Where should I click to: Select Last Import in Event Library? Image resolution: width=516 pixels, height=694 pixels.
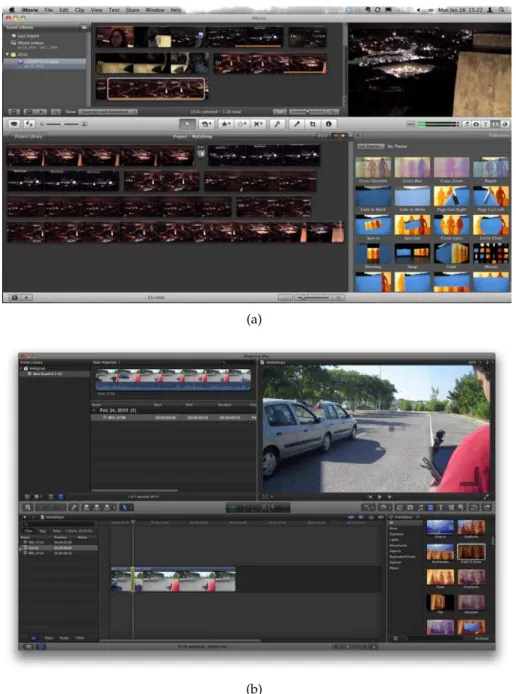[28, 36]
